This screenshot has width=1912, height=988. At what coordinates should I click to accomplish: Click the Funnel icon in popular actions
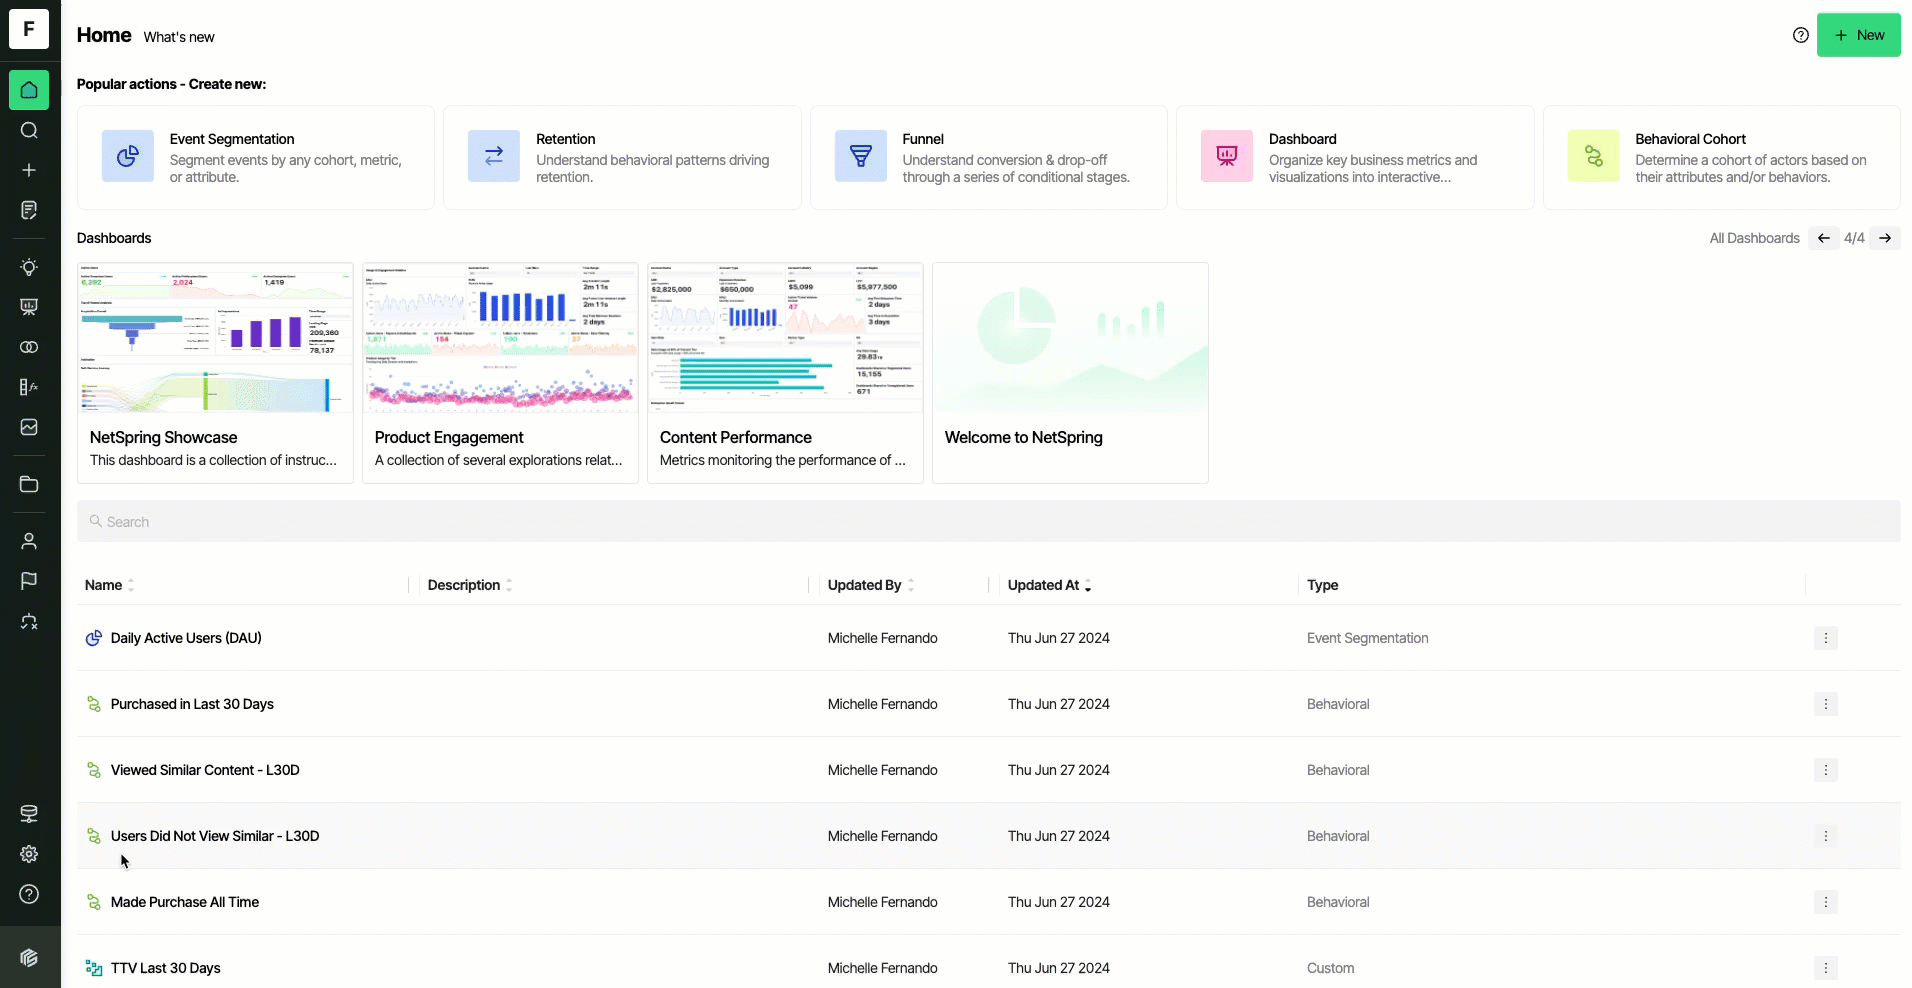click(861, 156)
